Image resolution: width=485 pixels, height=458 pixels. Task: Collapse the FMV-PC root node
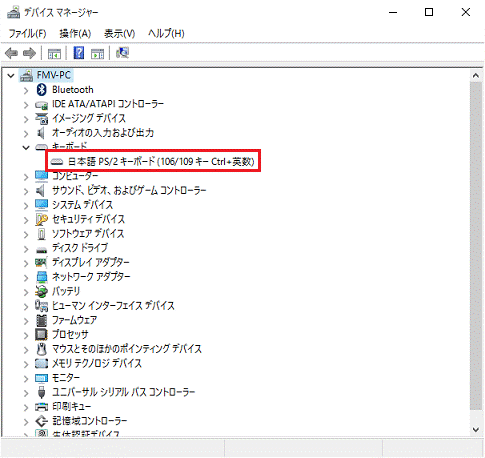[x=11, y=76]
